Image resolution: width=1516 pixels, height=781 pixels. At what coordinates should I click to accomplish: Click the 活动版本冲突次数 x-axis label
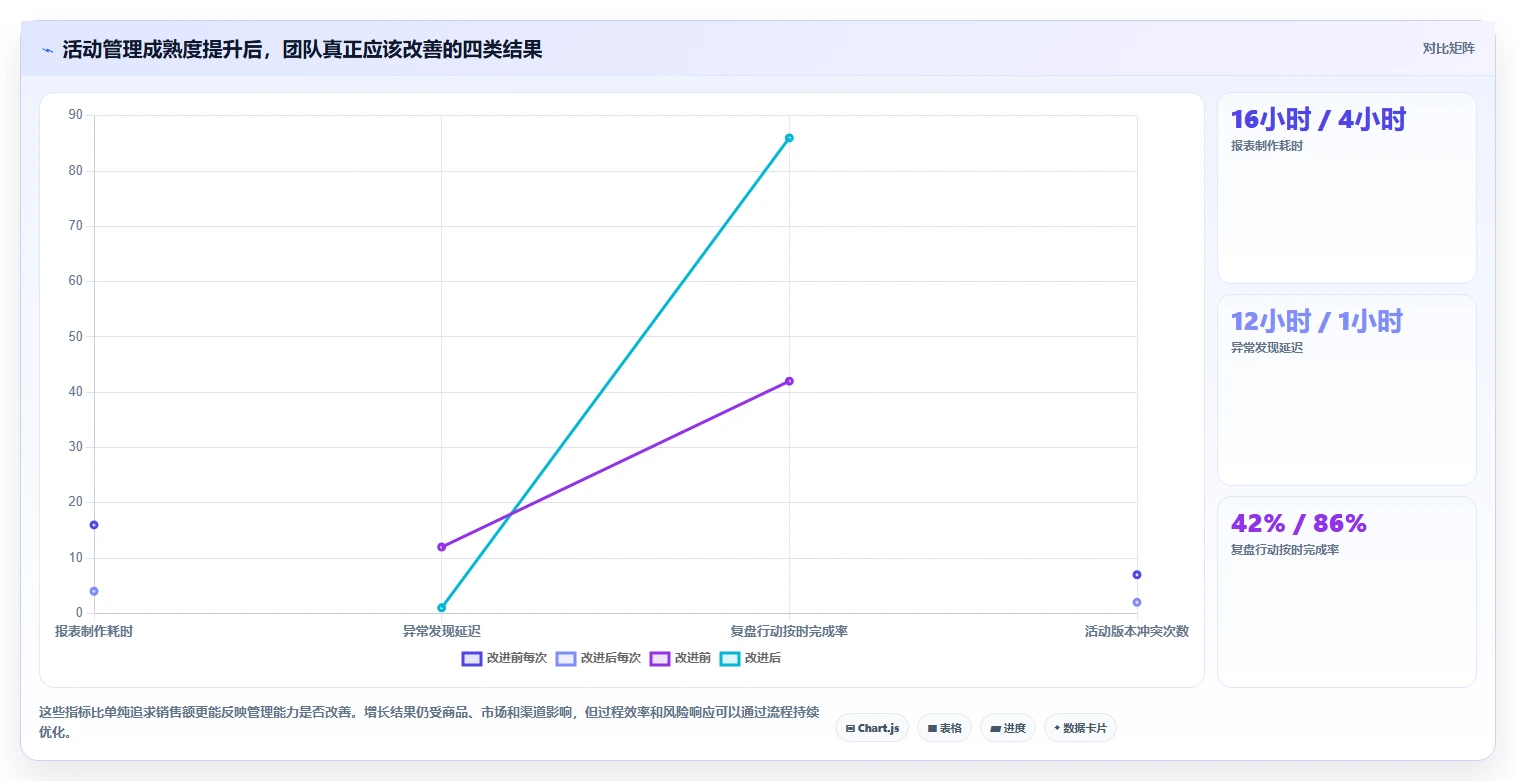pyautogui.click(x=1137, y=632)
